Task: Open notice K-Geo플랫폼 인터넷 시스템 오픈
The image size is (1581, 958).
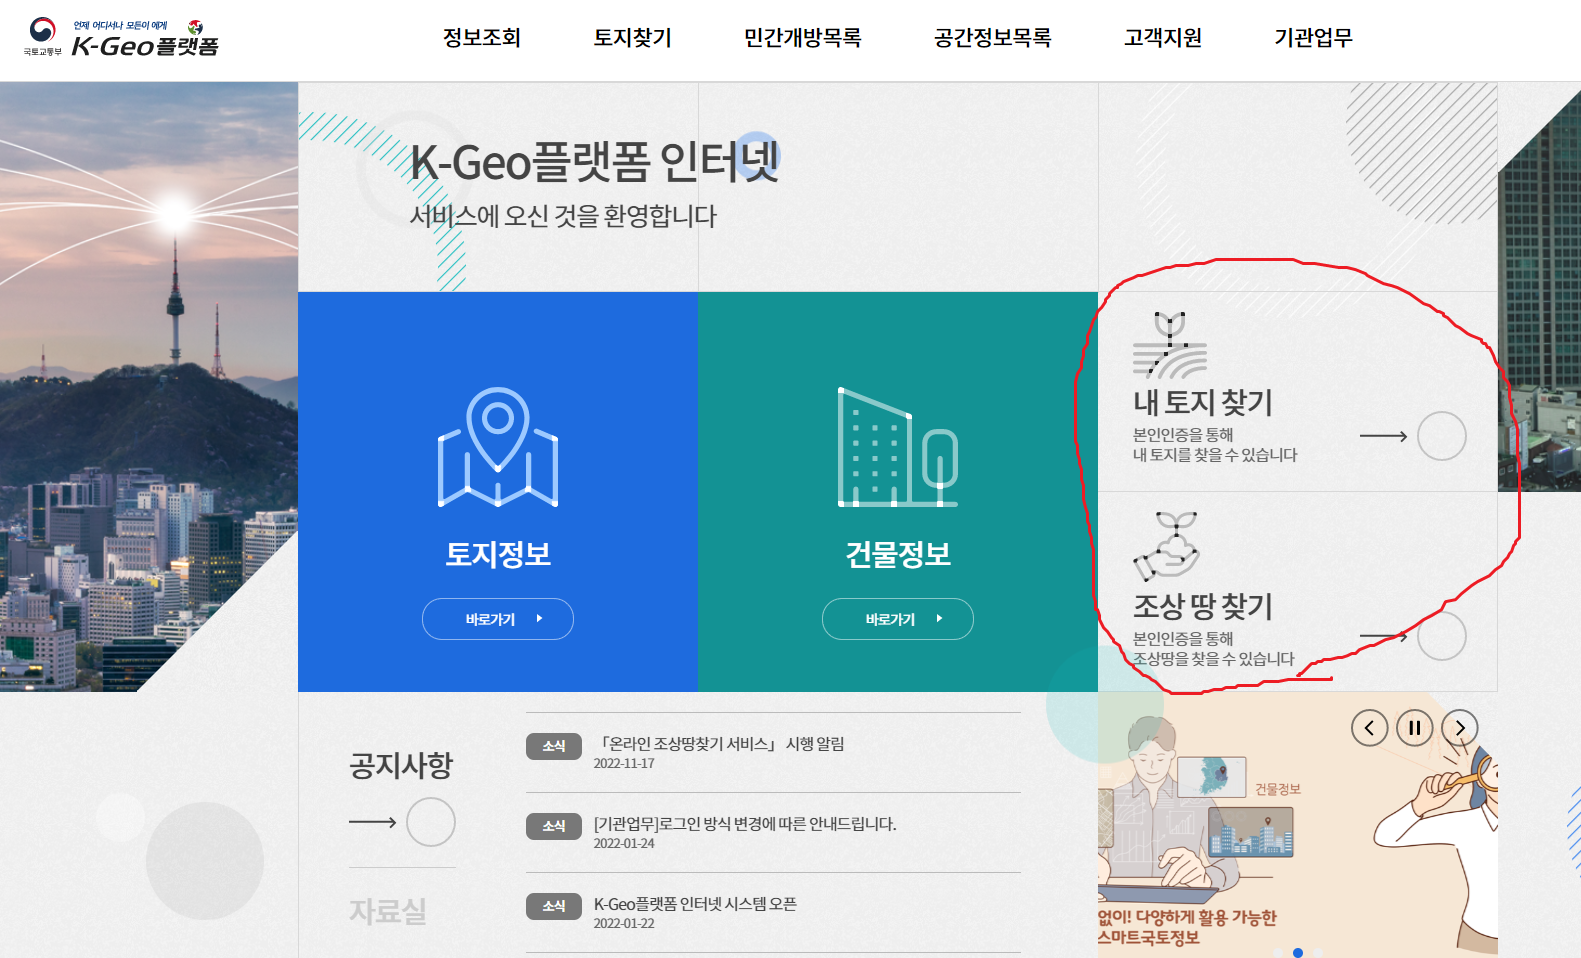Action: coord(695,904)
